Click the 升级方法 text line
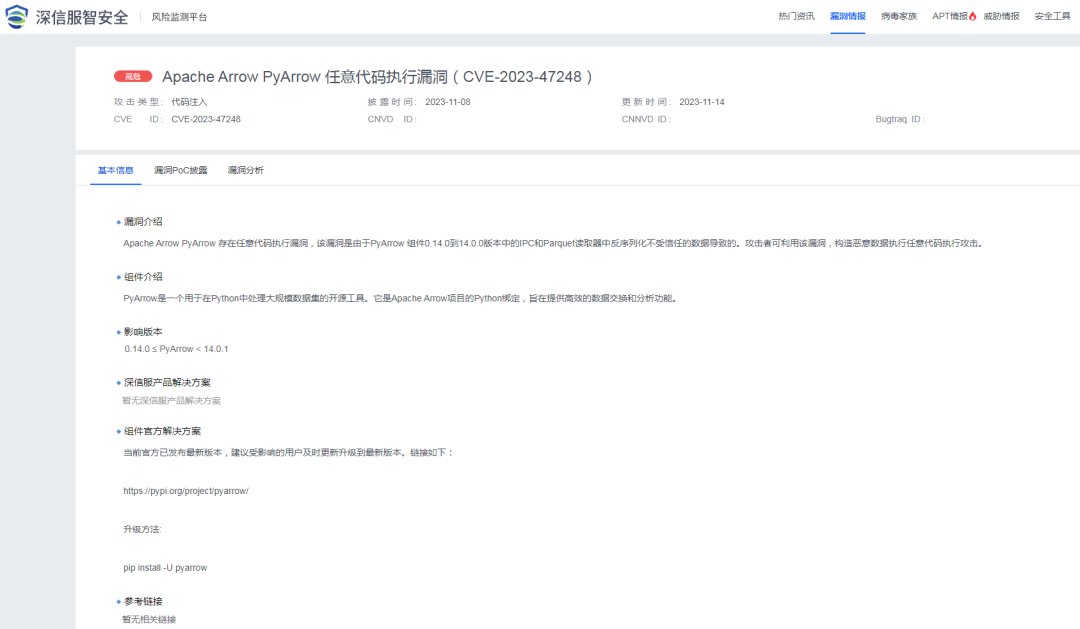1080x629 pixels. [142, 529]
